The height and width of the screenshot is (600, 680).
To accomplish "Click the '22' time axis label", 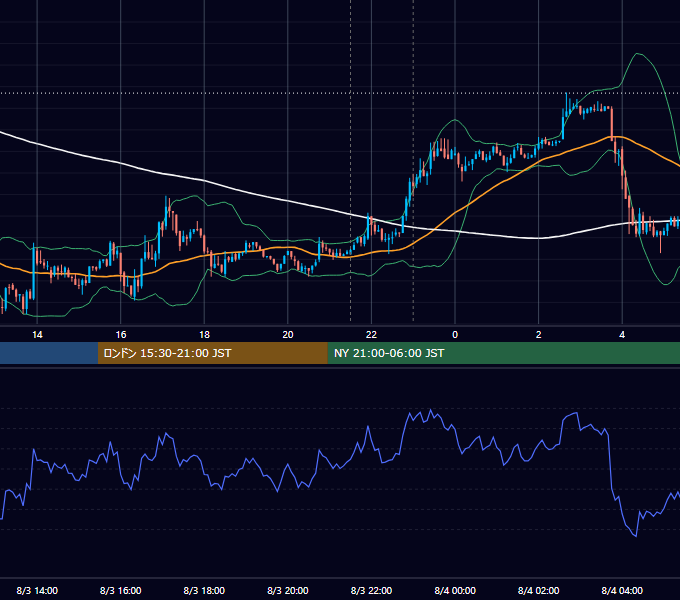I will click(371, 335).
